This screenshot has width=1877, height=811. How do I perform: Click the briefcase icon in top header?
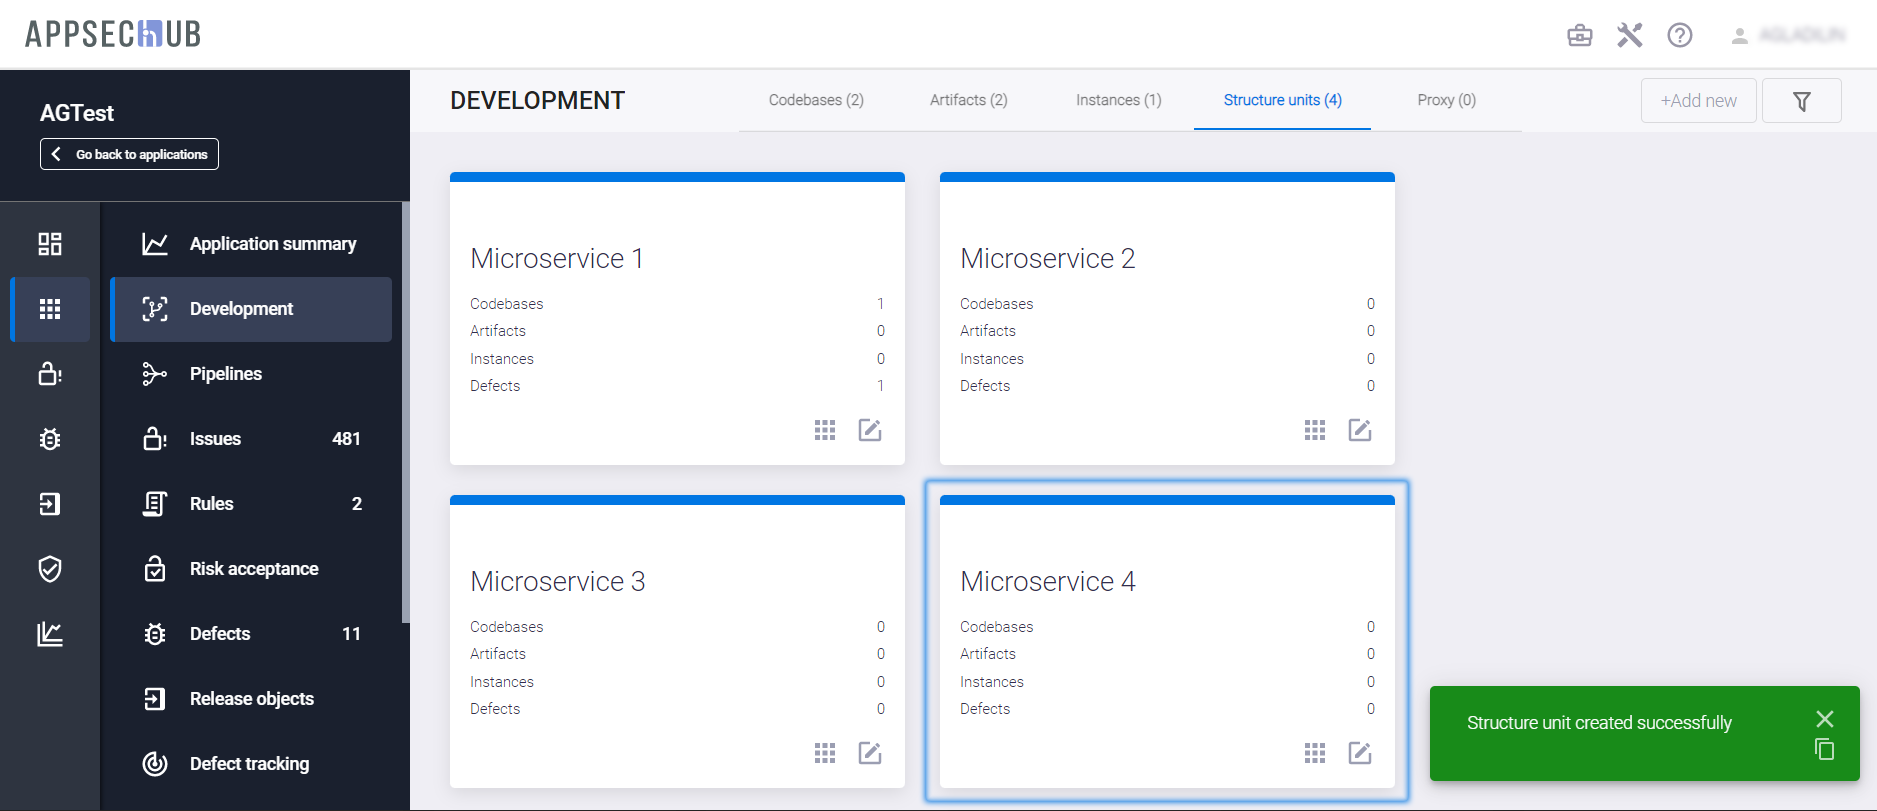coord(1579,36)
